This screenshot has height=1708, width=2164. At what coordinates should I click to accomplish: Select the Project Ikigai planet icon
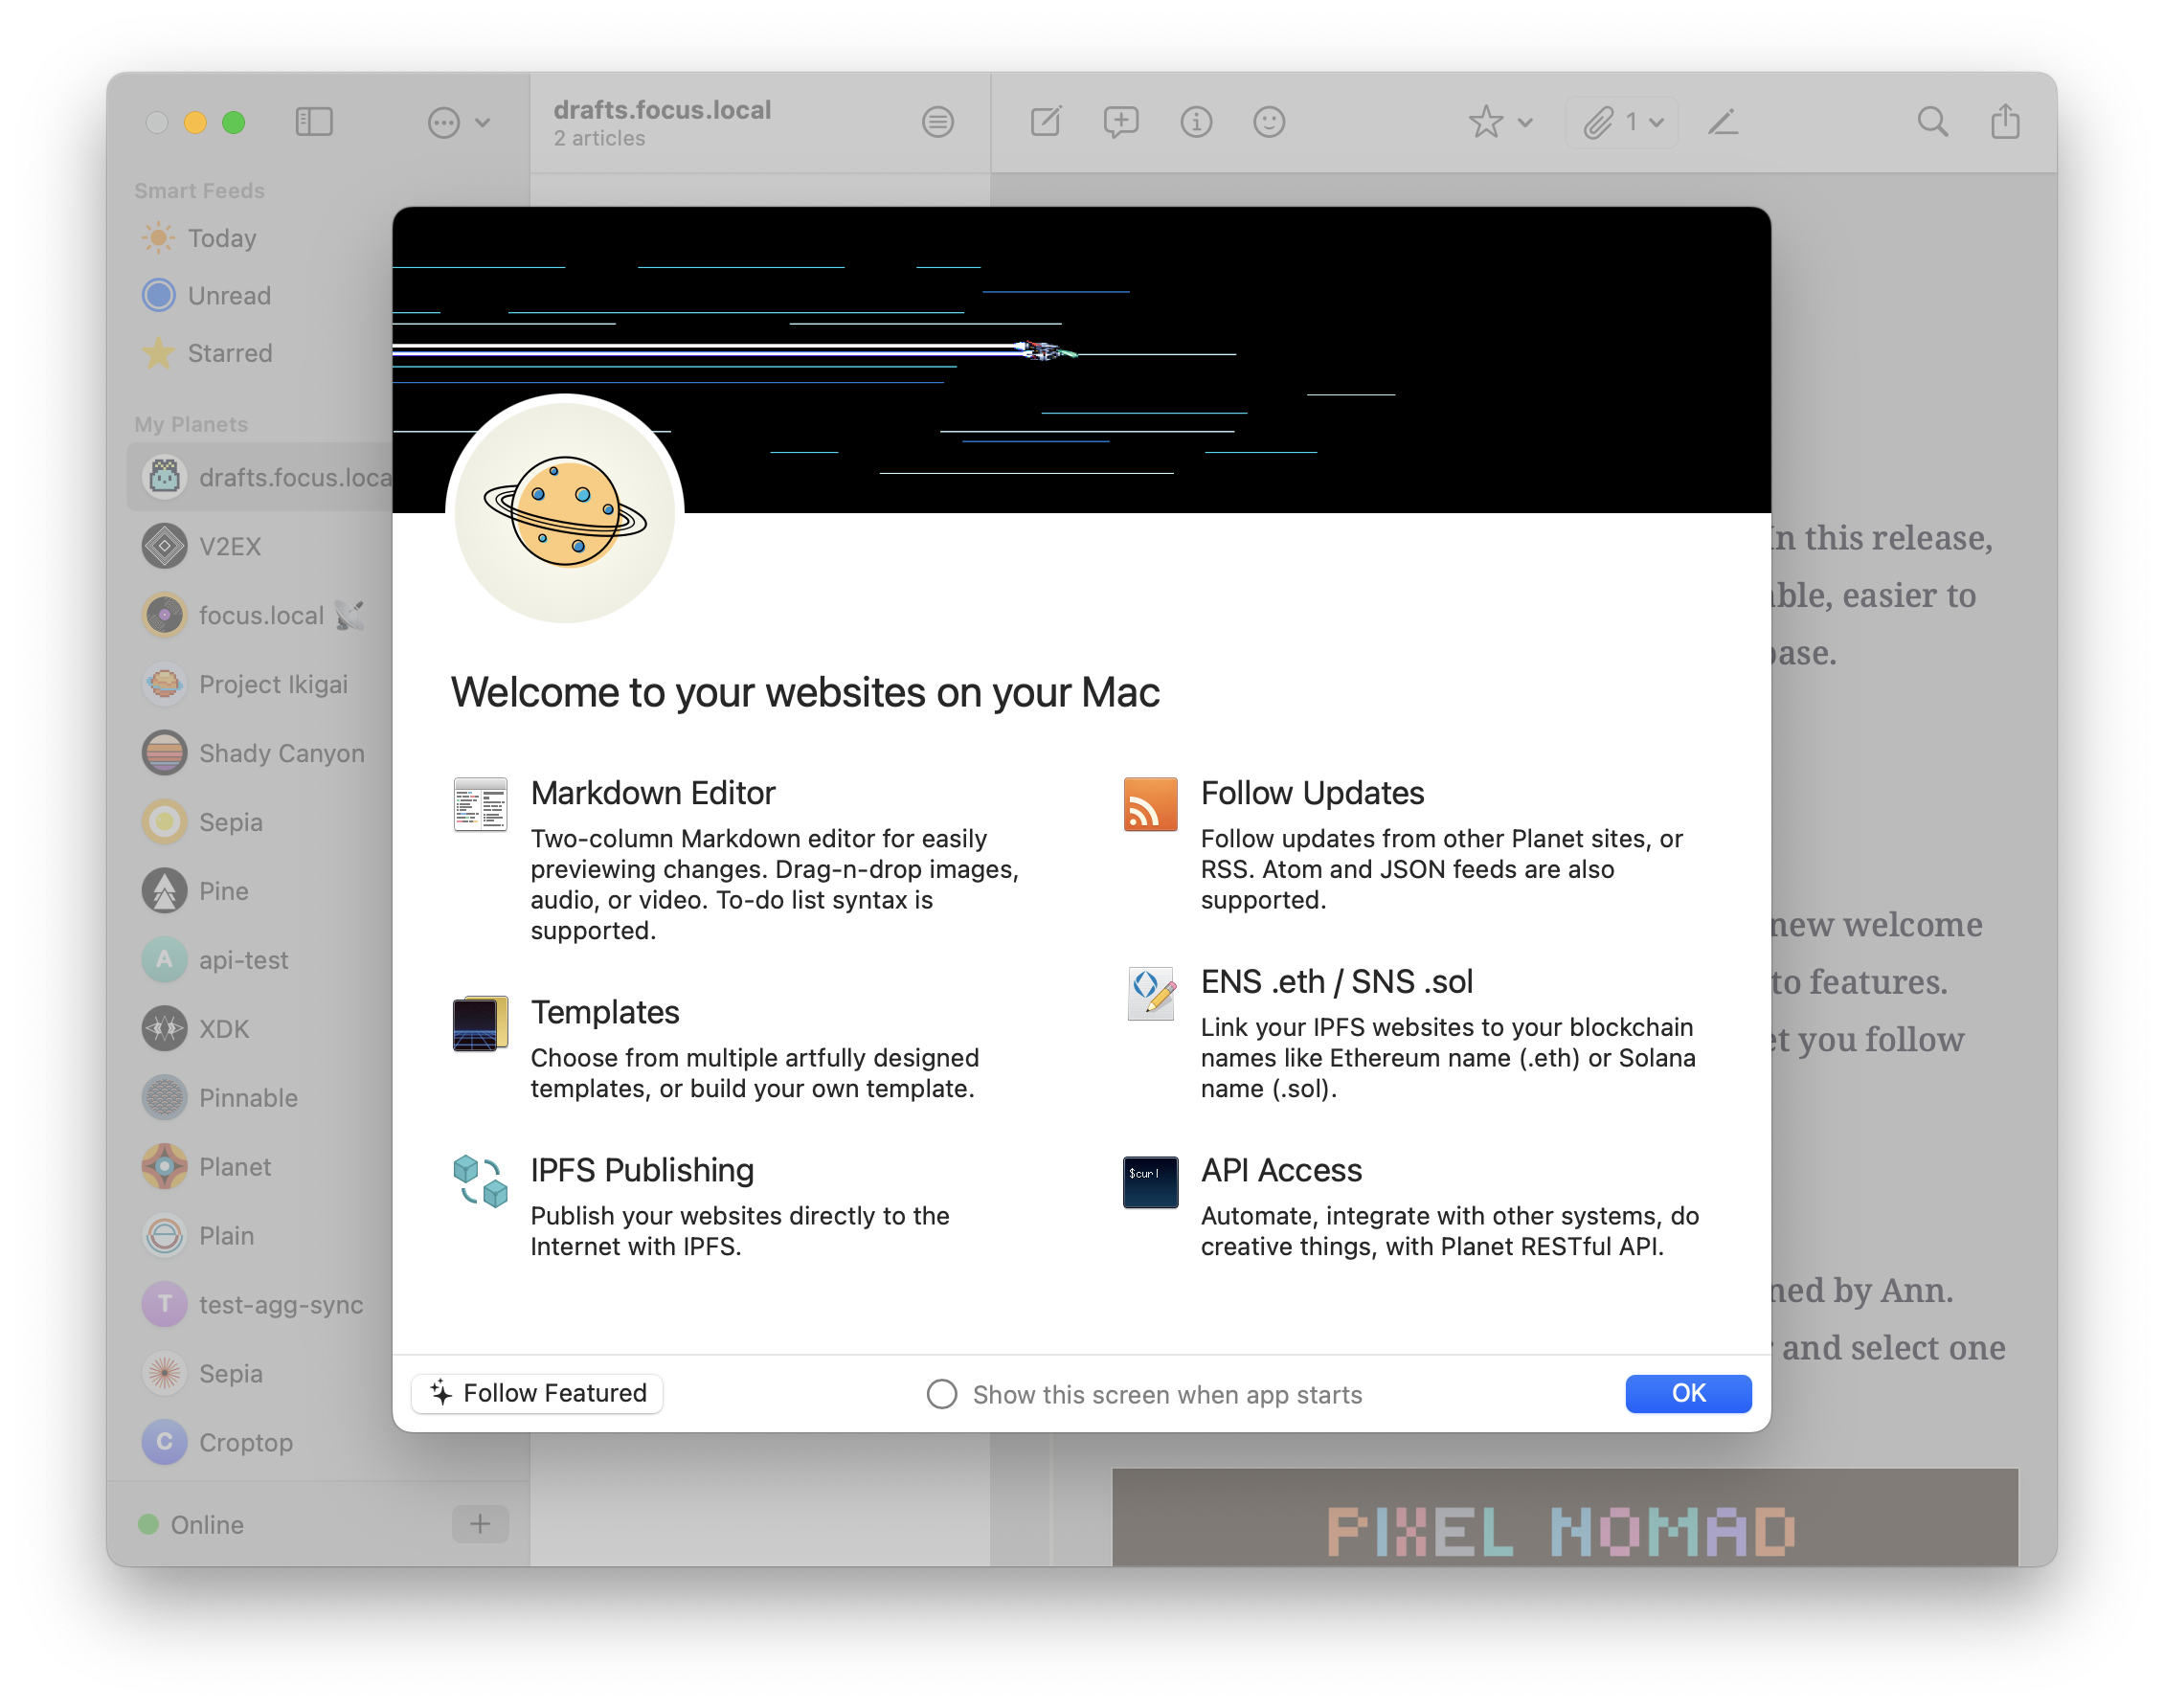coord(164,684)
